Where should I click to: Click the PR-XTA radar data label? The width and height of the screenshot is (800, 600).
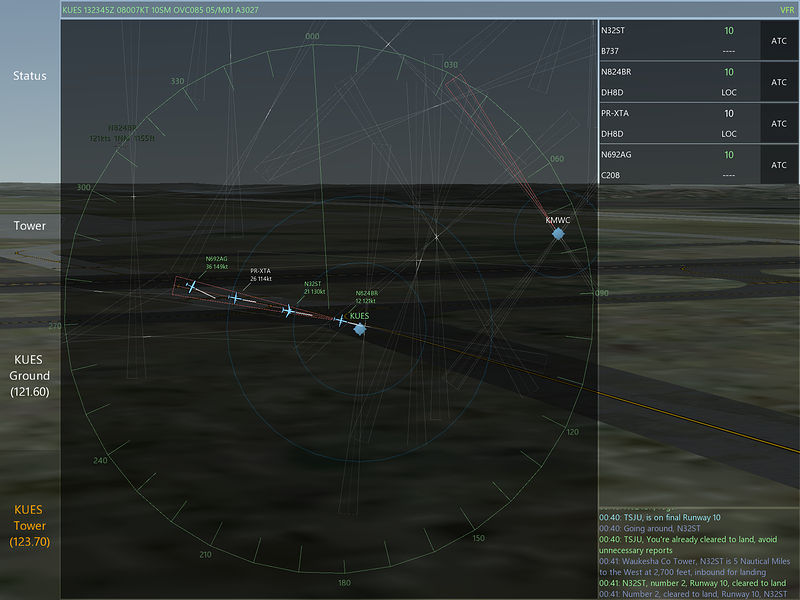(261, 275)
